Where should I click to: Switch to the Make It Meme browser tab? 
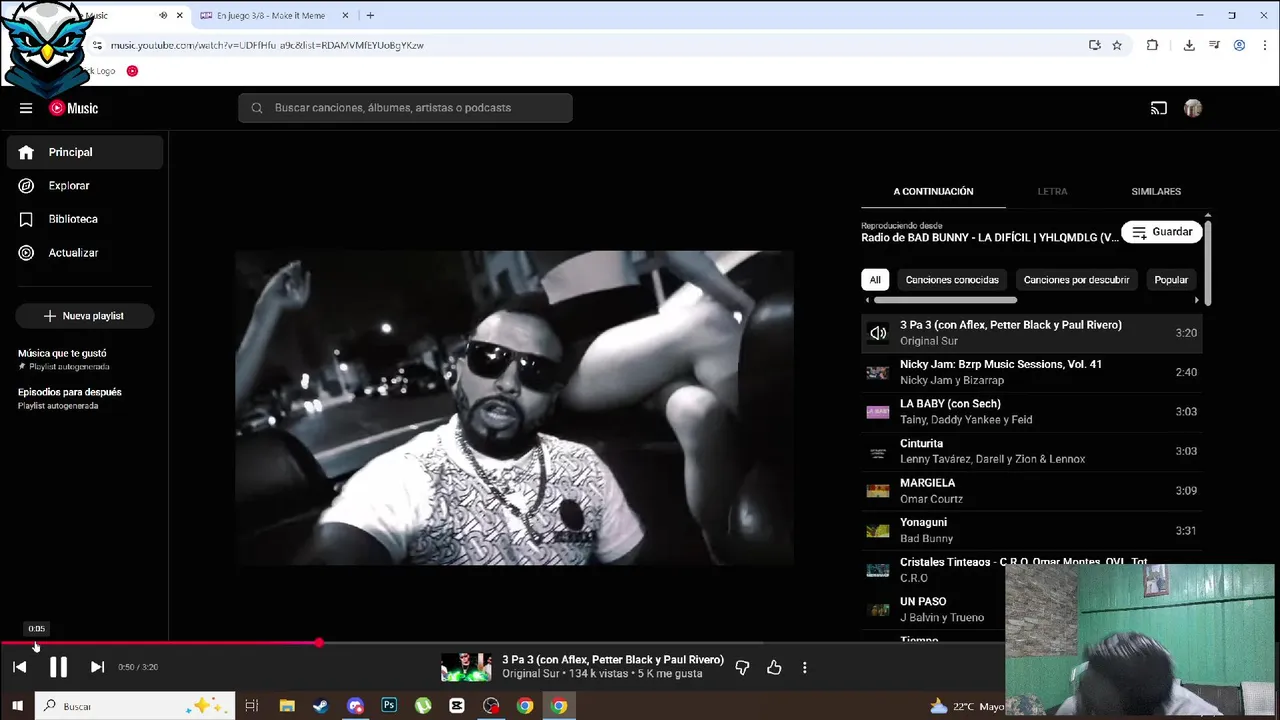[270, 16]
